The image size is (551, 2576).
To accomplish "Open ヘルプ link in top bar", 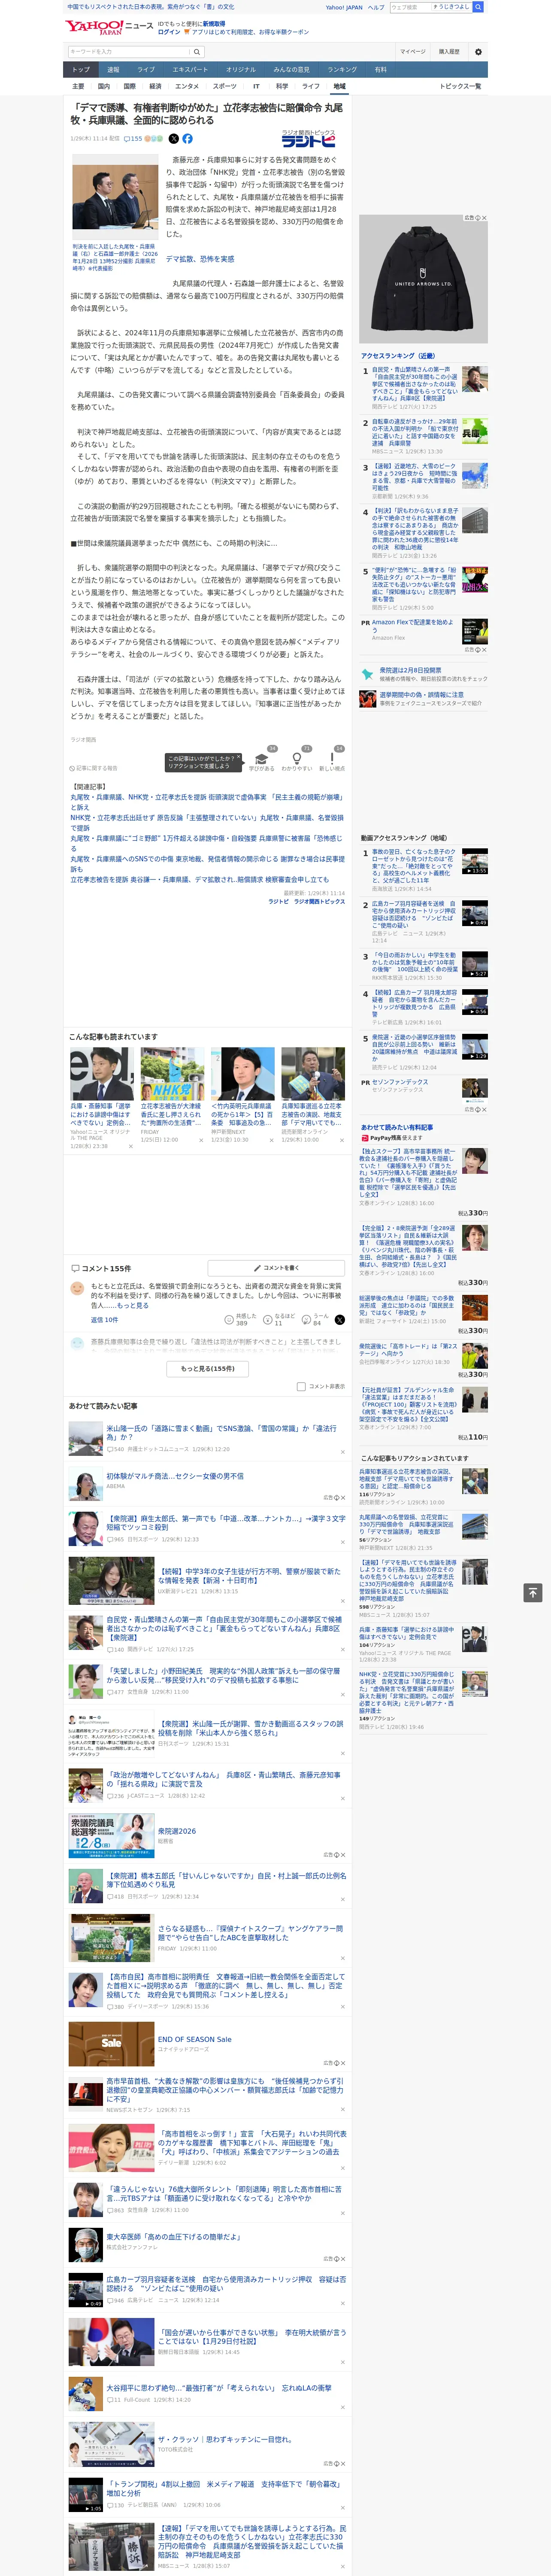I will tap(375, 7).
